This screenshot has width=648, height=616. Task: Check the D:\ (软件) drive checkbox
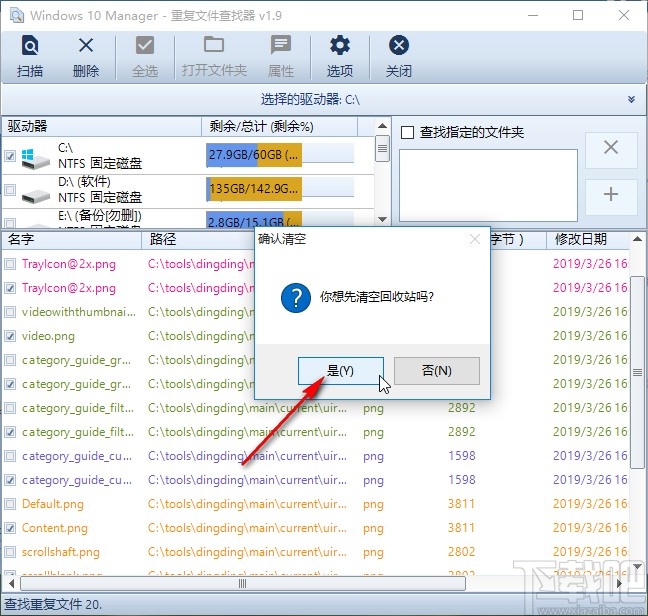coord(10,190)
